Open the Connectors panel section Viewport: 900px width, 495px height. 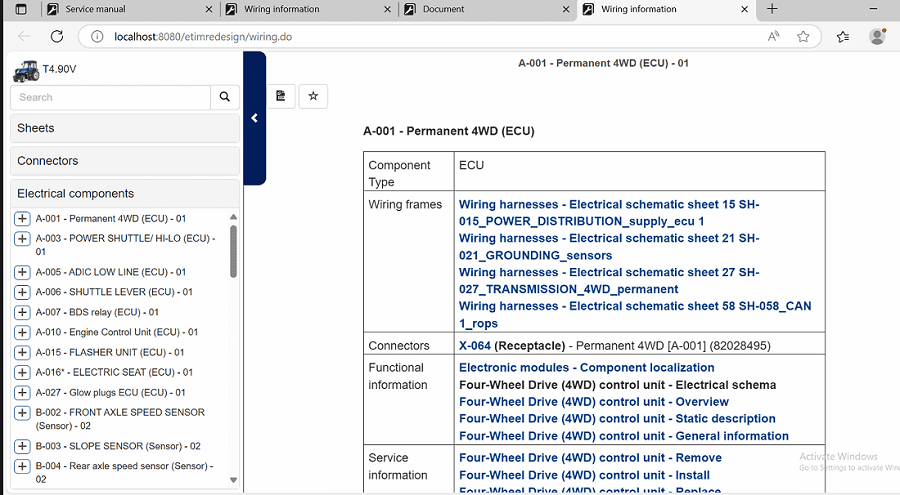pyautogui.click(x=125, y=161)
